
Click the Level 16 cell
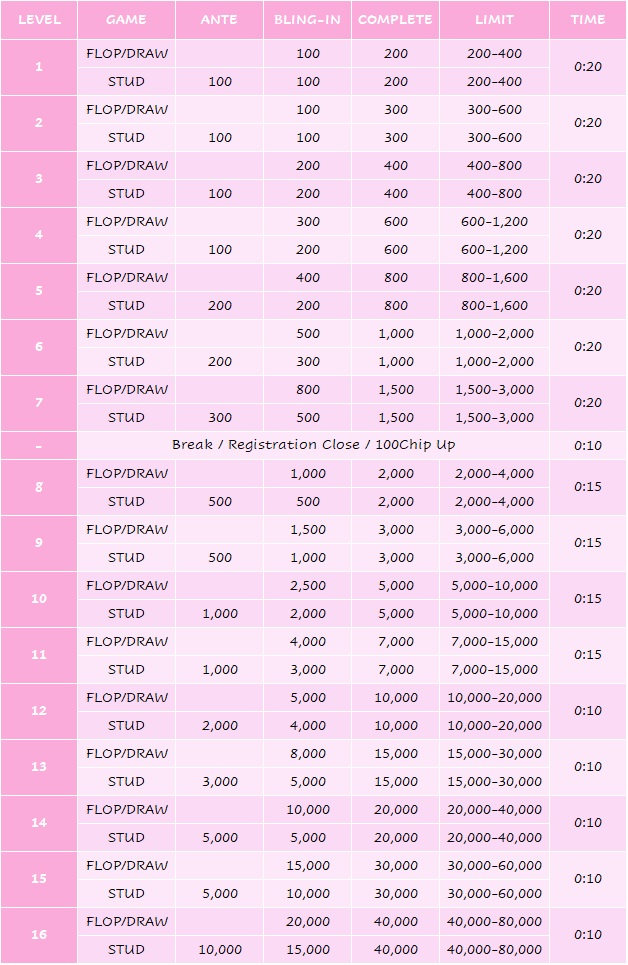click(39, 935)
